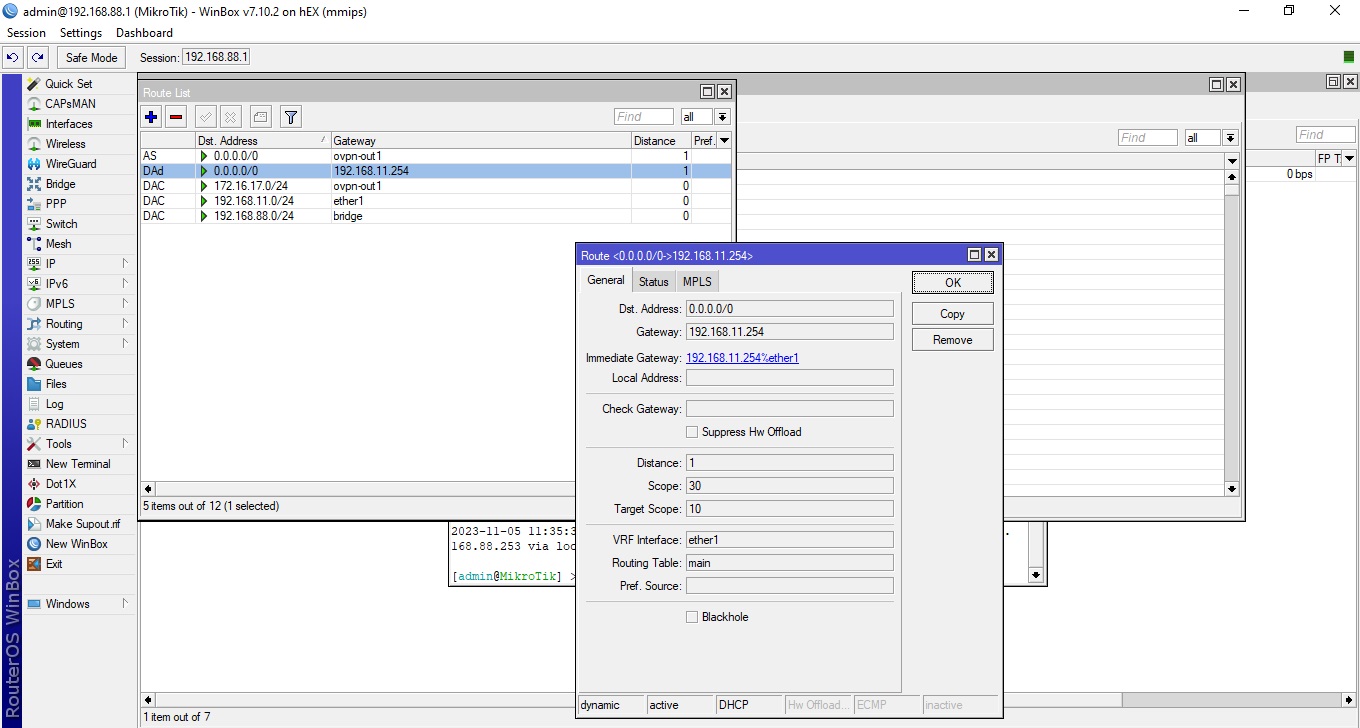Expand the IP submenu in the sidebar
The image size is (1360, 728).
(x=51, y=264)
